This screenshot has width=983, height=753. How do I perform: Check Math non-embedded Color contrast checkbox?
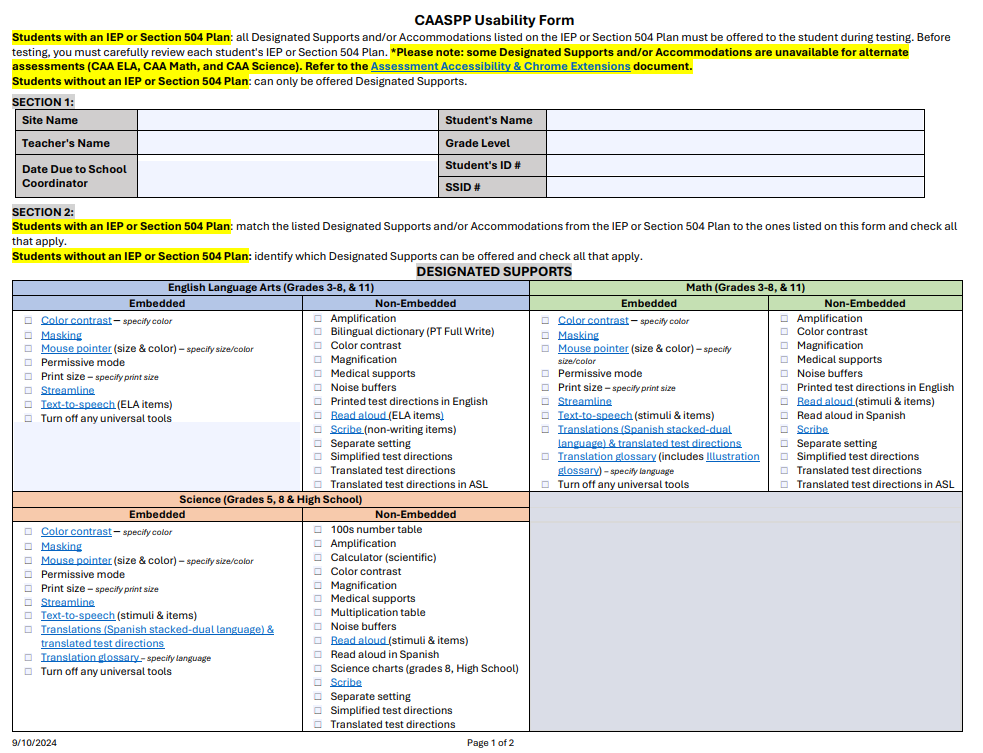784,332
